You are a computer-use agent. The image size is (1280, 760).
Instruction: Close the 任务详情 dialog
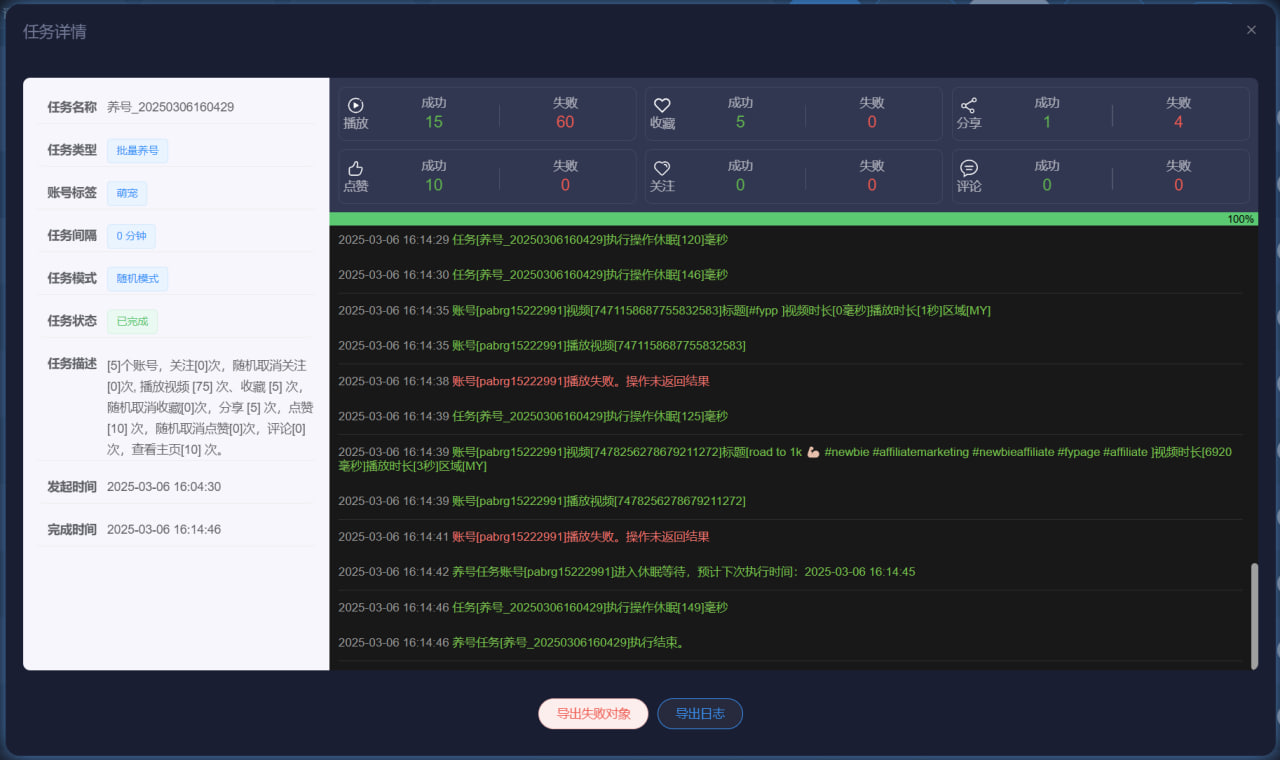click(1251, 30)
